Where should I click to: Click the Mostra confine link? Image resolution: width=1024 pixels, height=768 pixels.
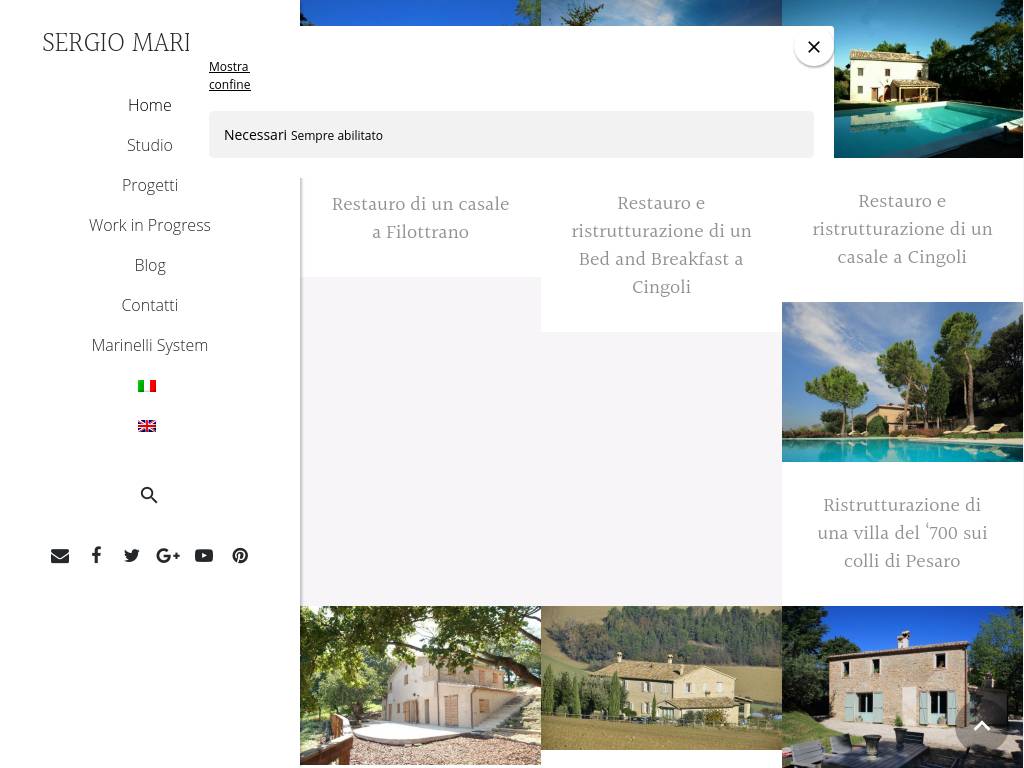point(229,76)
